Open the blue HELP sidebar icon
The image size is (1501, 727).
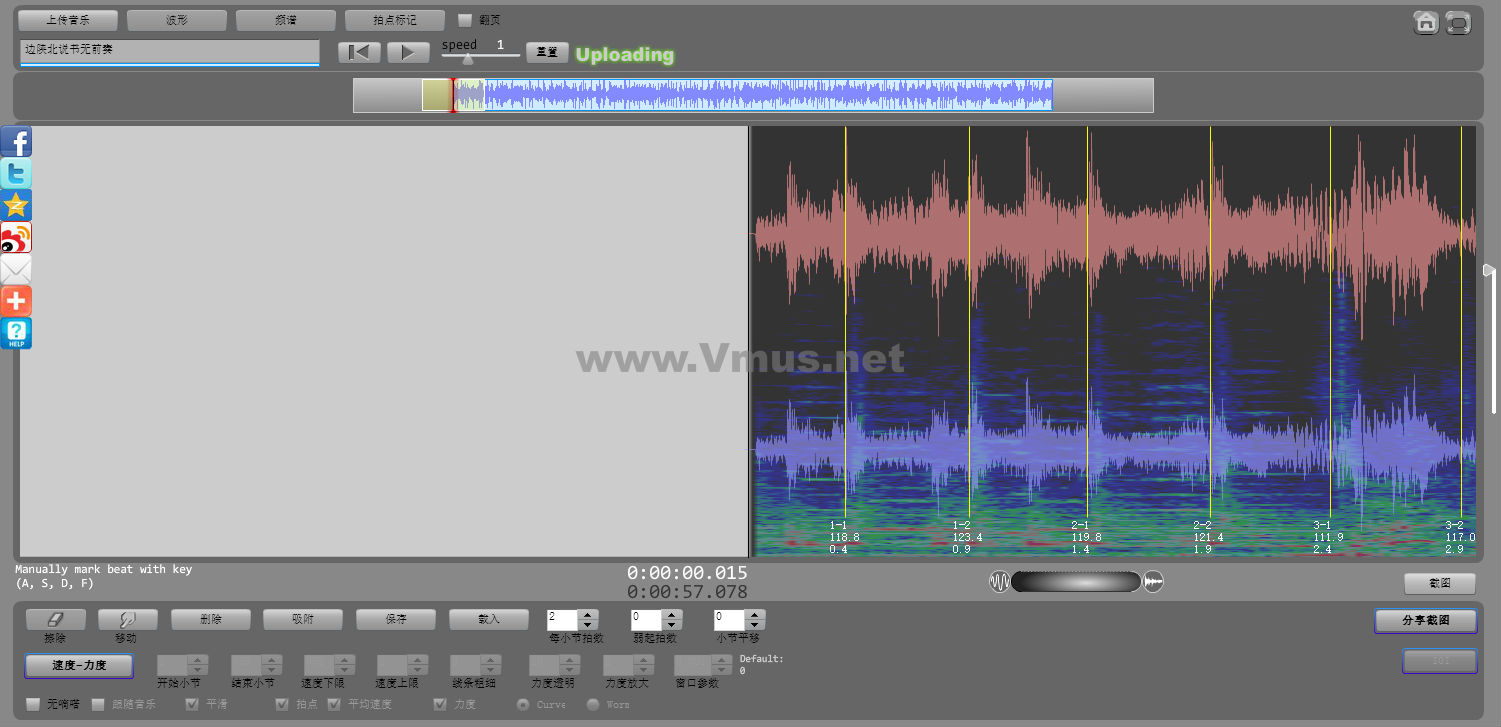pos(16,333)
